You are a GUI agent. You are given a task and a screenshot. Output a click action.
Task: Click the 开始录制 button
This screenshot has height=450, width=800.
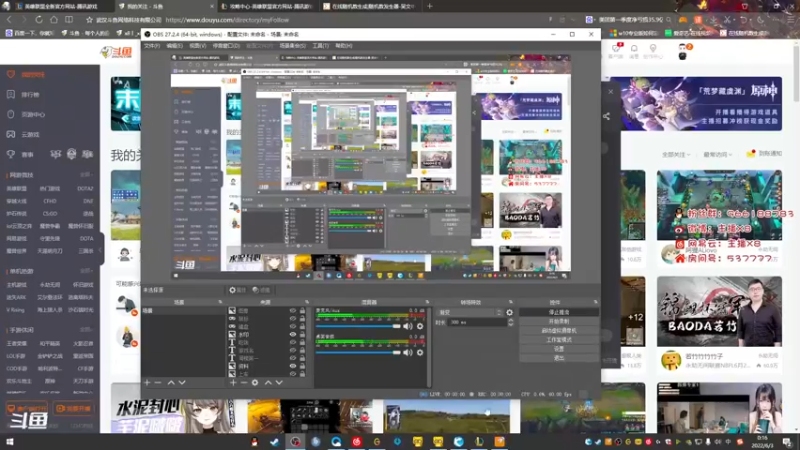[x=559, y=321]
